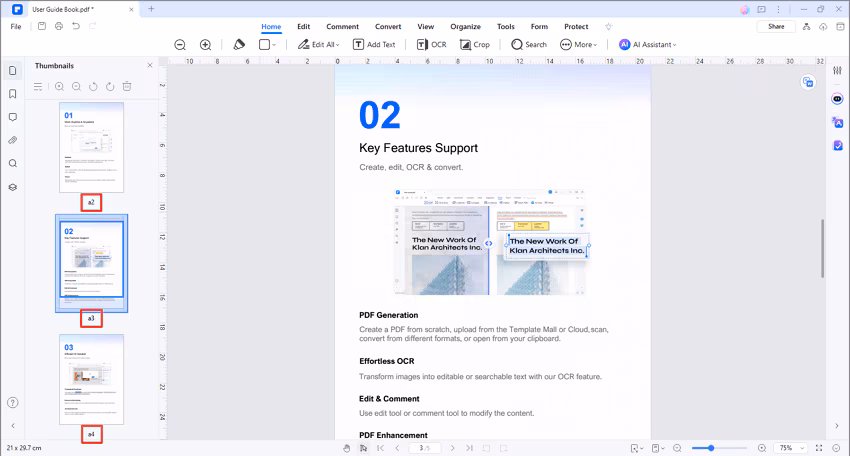850x456 pixels.
Task: Click the Add Text tool
Action: coord(374,44)
